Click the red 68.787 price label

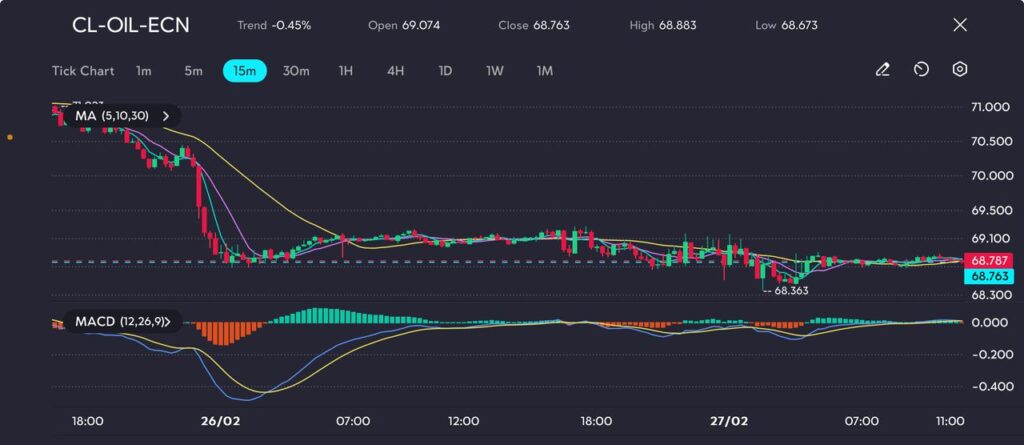point(989,260)
